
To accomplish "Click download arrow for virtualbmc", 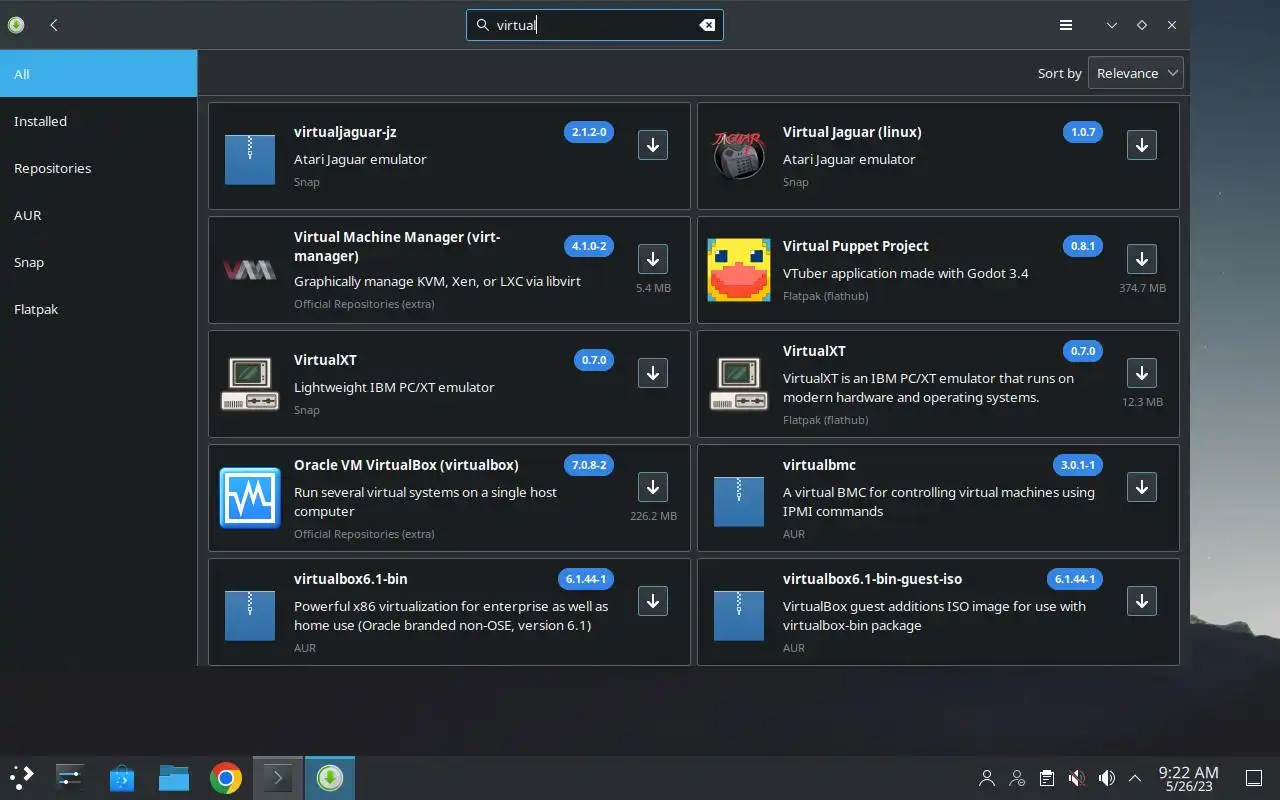I will point(1142,487).
